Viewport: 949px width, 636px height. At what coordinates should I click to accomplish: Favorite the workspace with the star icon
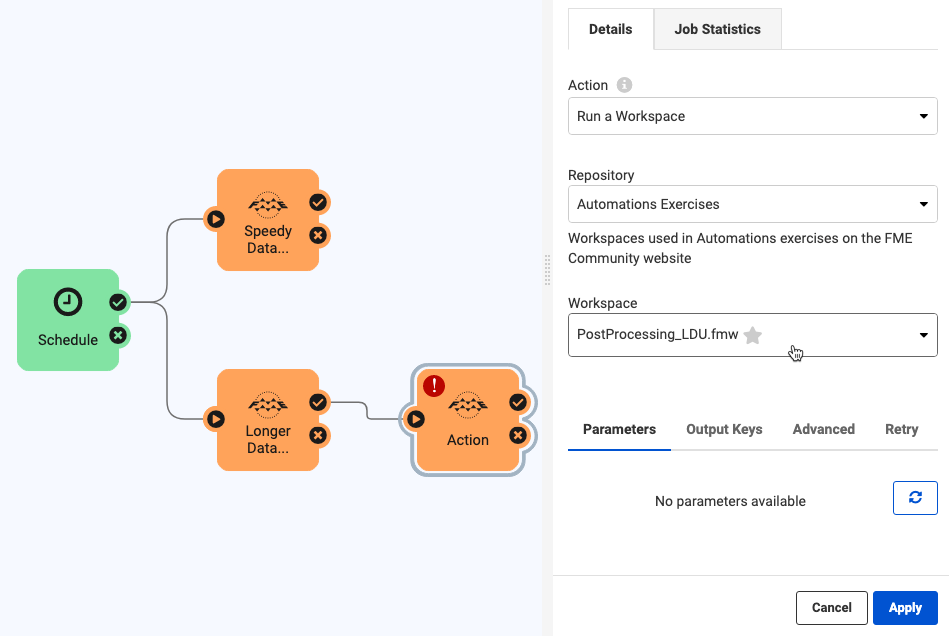pyautogui.click(x=753, y=336)
